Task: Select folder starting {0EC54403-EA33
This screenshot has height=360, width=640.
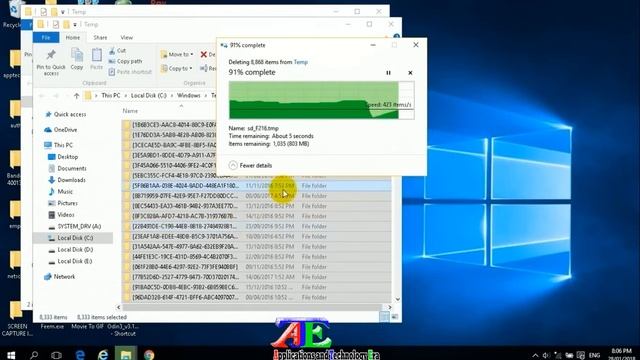Action: click(257, 206)
